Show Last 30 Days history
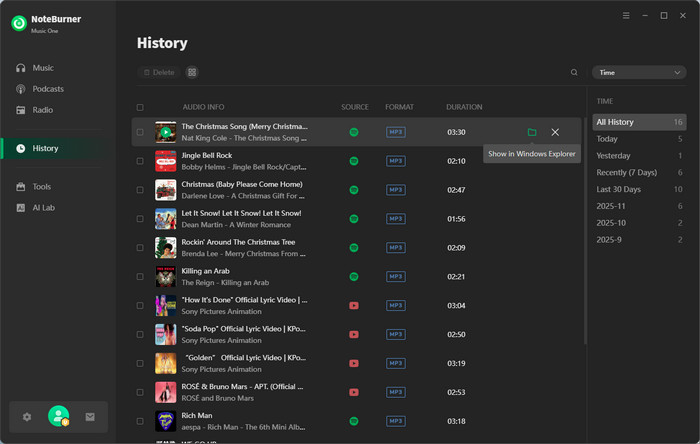This screenshot has height=444, width=700. (x=639, y=189)
